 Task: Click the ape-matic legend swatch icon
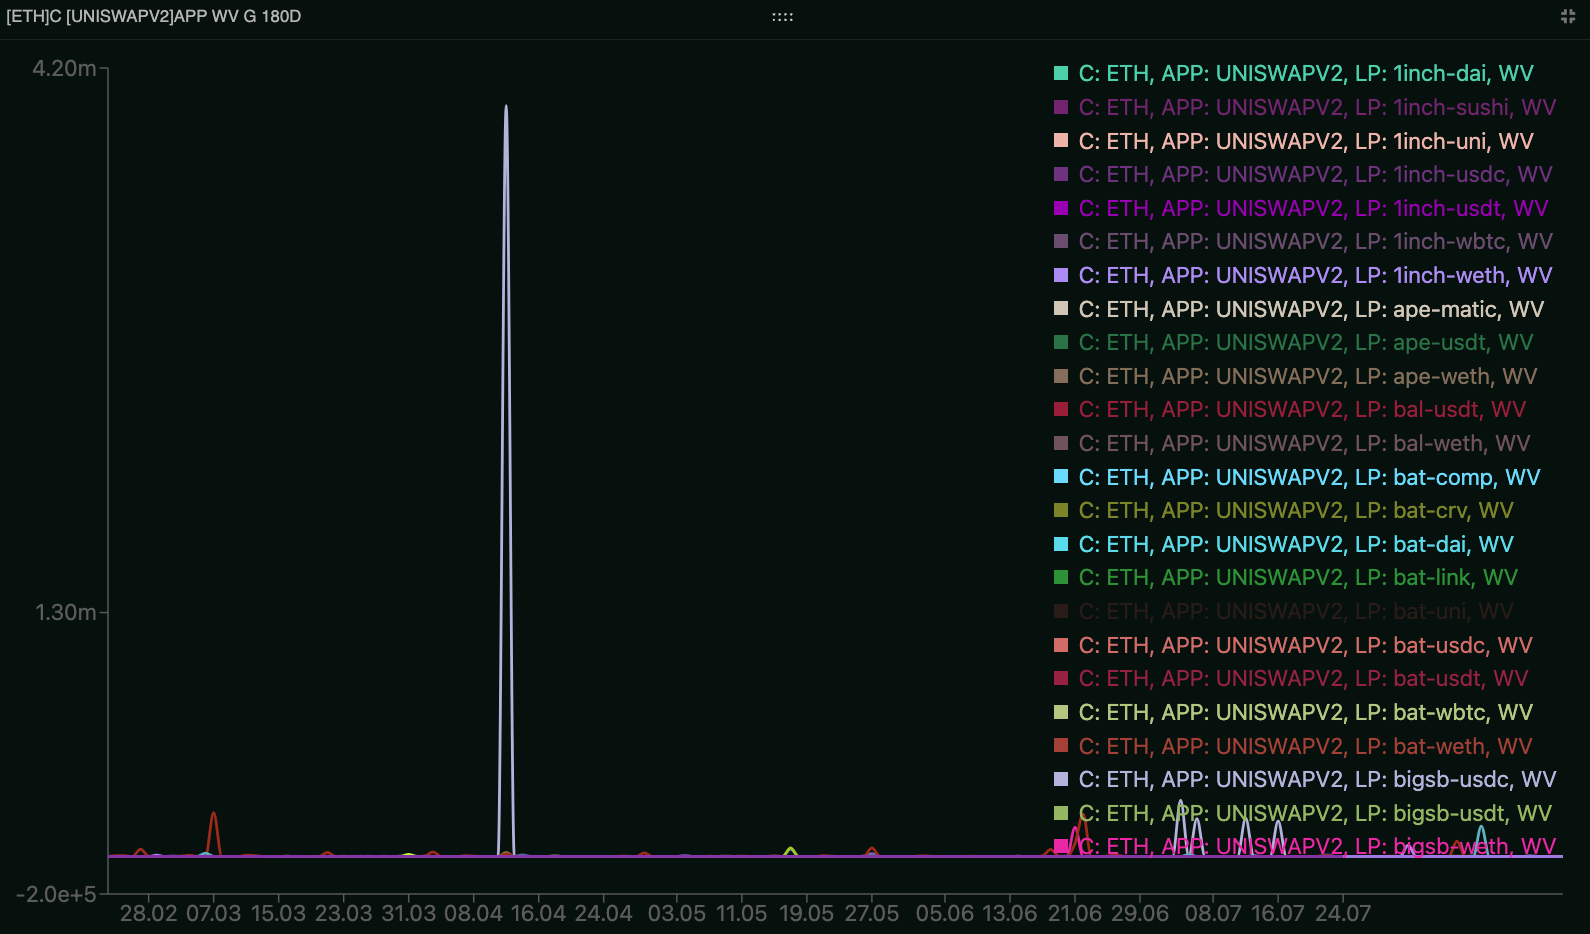1061,309
